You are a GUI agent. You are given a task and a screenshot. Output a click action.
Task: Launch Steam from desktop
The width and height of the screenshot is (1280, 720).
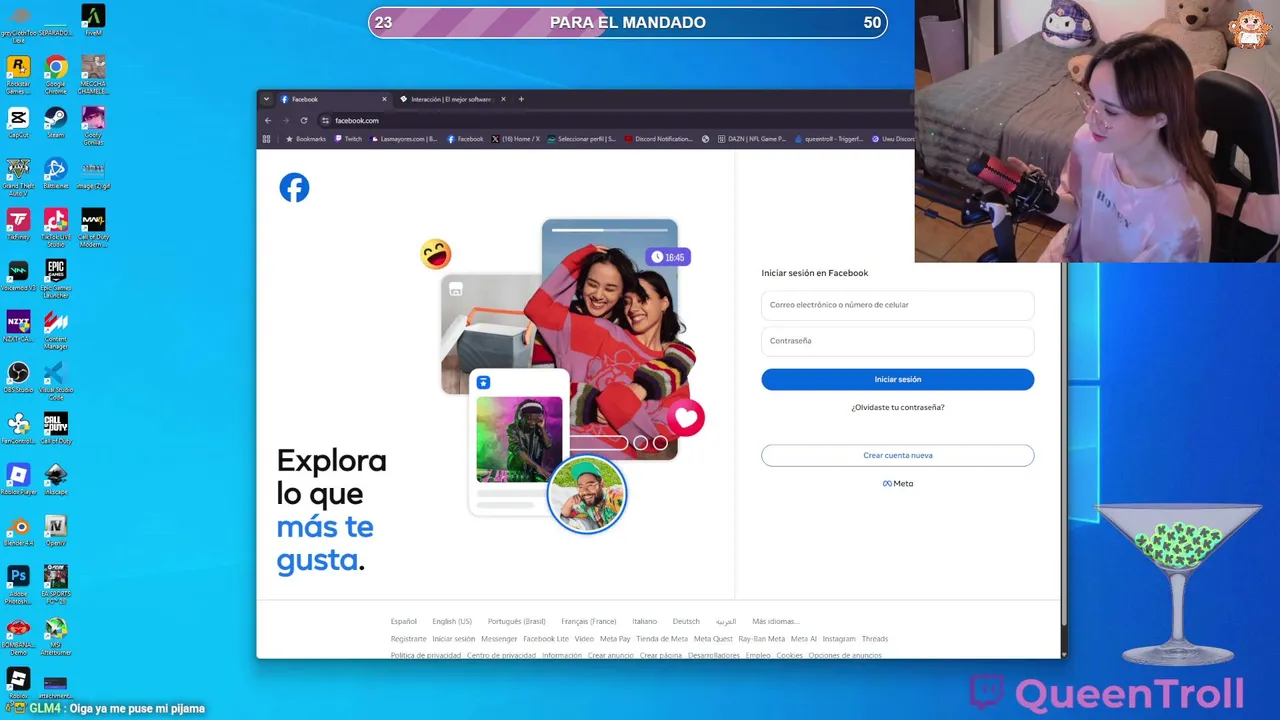(x=56, y=123)
